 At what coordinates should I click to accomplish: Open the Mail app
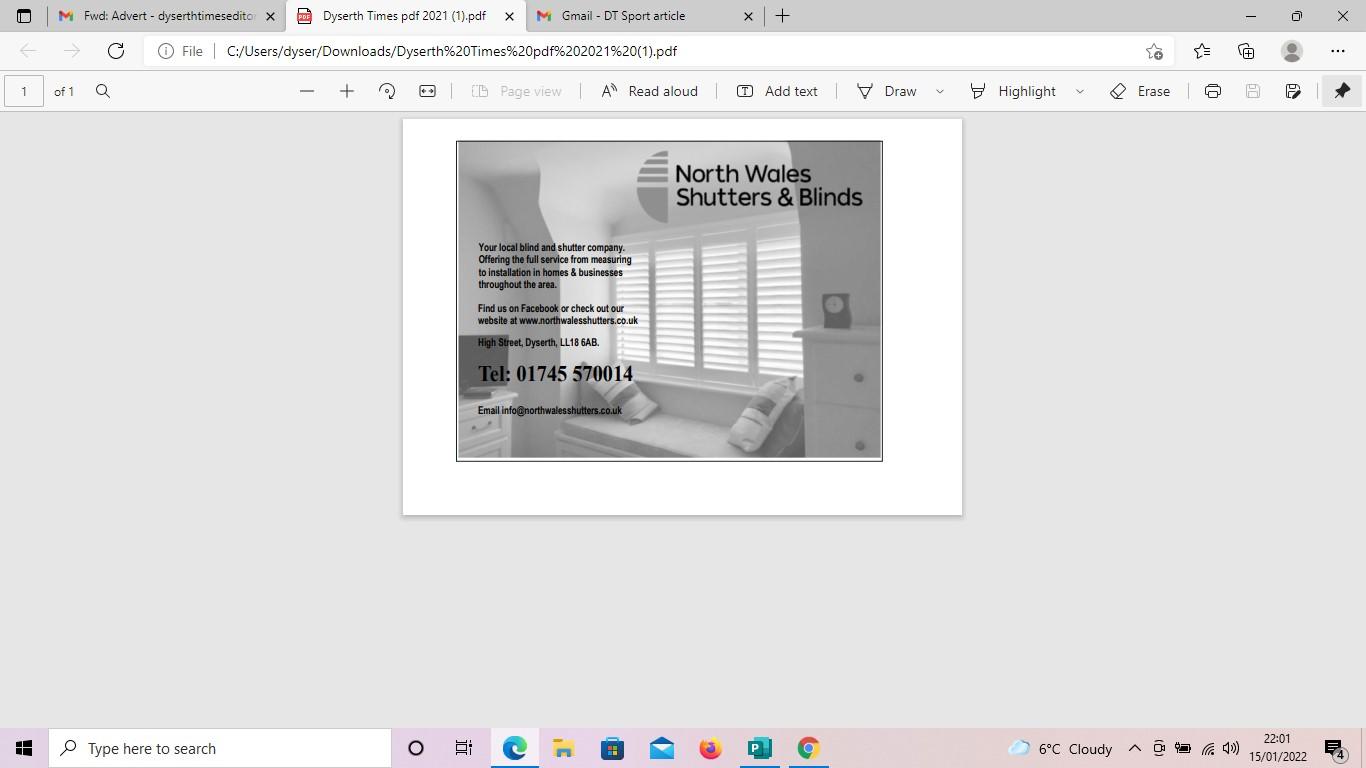(661, 748)
